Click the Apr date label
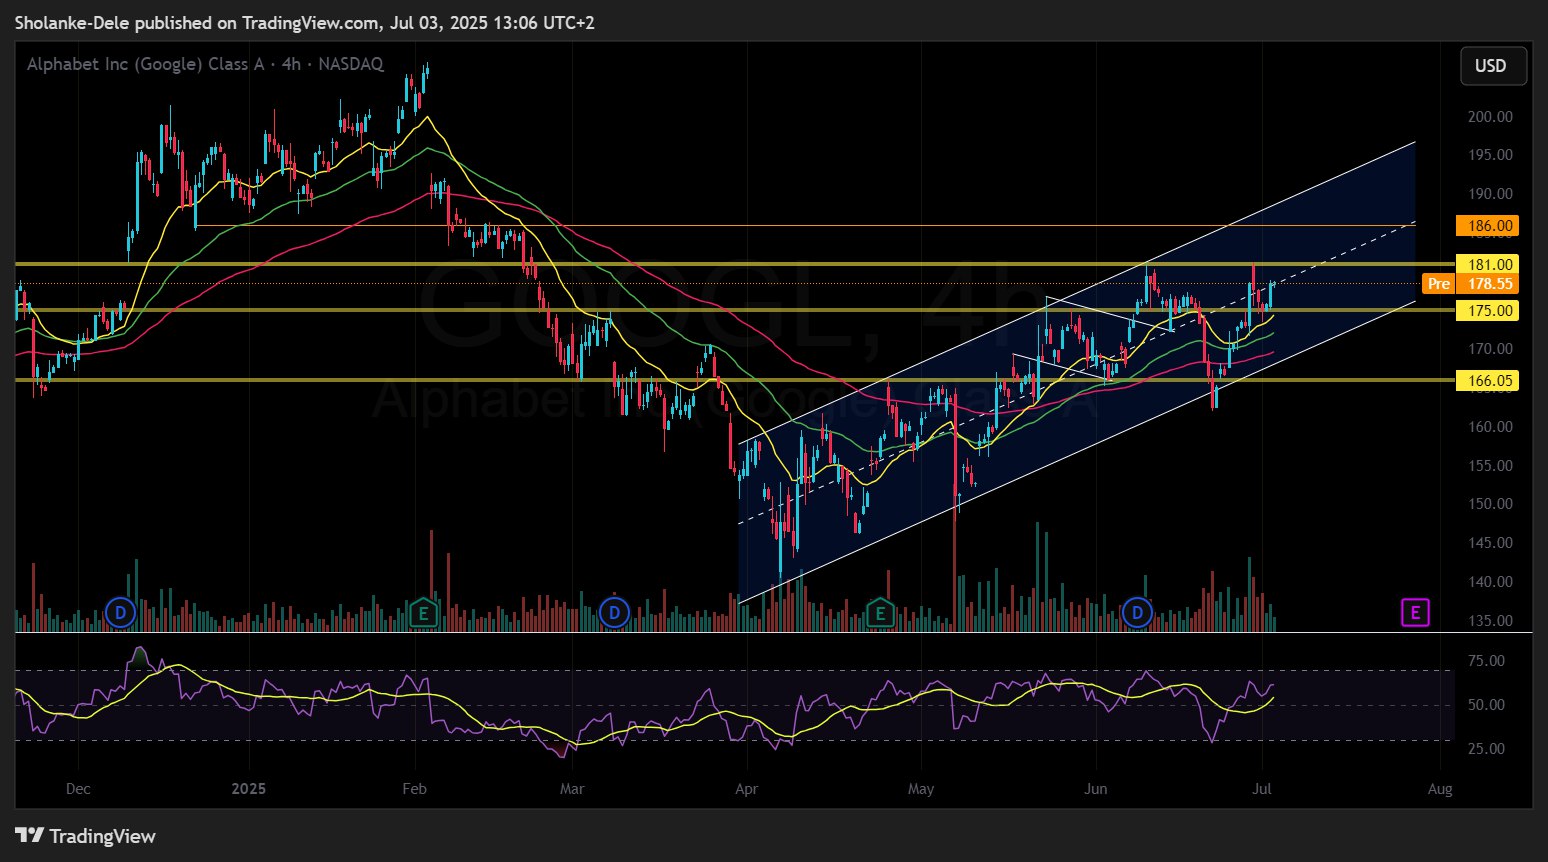Image resolution: width=1548 pixels, height=862 pixels. pos(746,789)
